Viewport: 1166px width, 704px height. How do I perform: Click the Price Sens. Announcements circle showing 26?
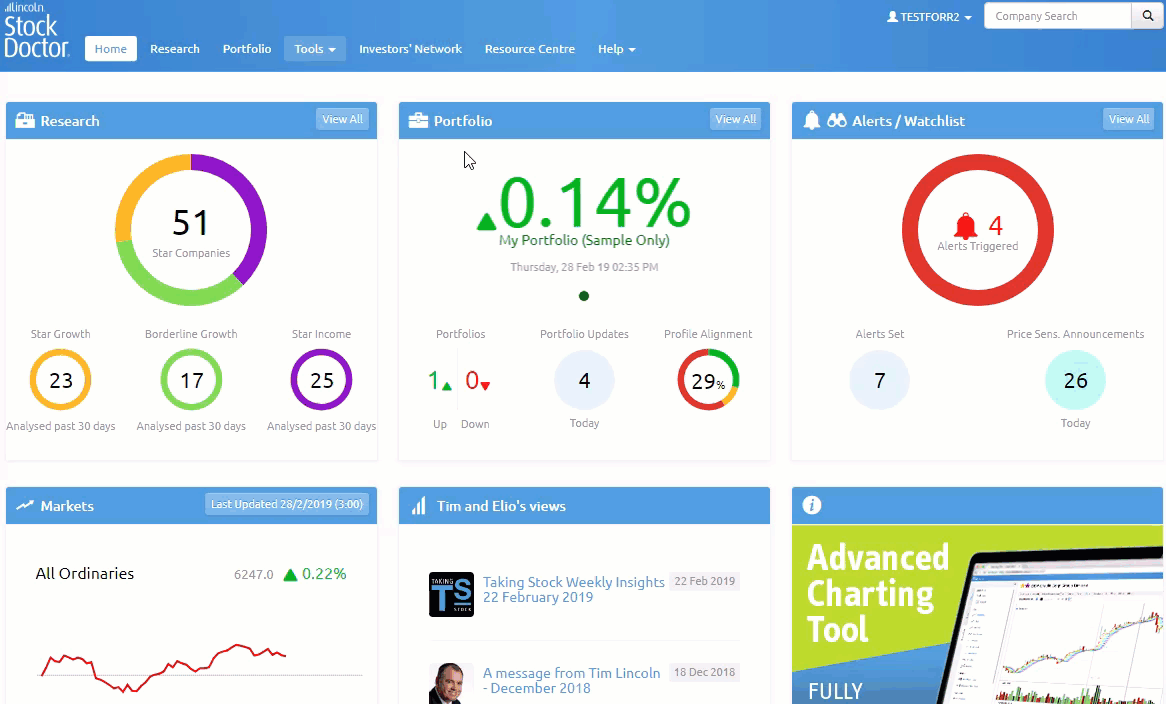(x=1075, y=380)
